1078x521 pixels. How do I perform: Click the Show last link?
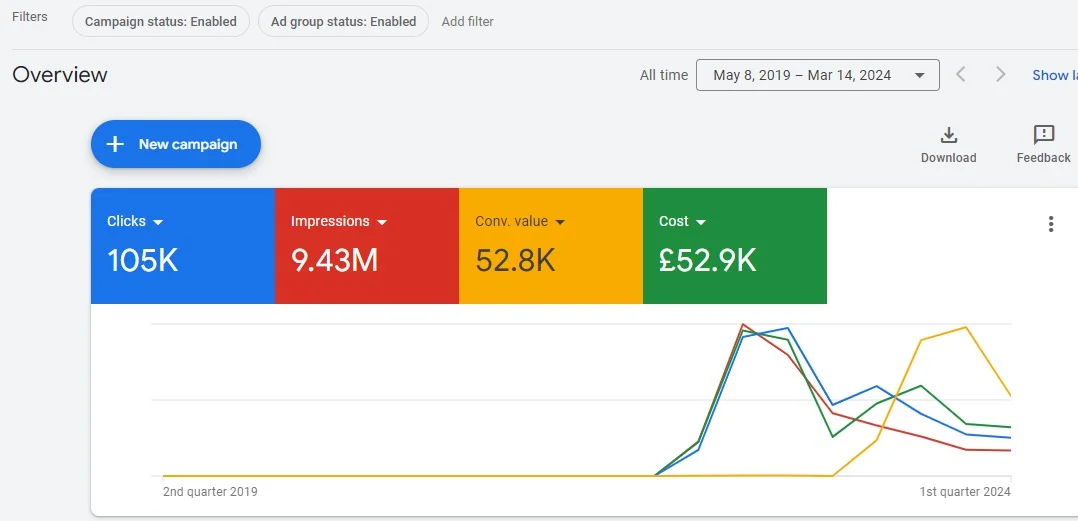point(1054,75)
